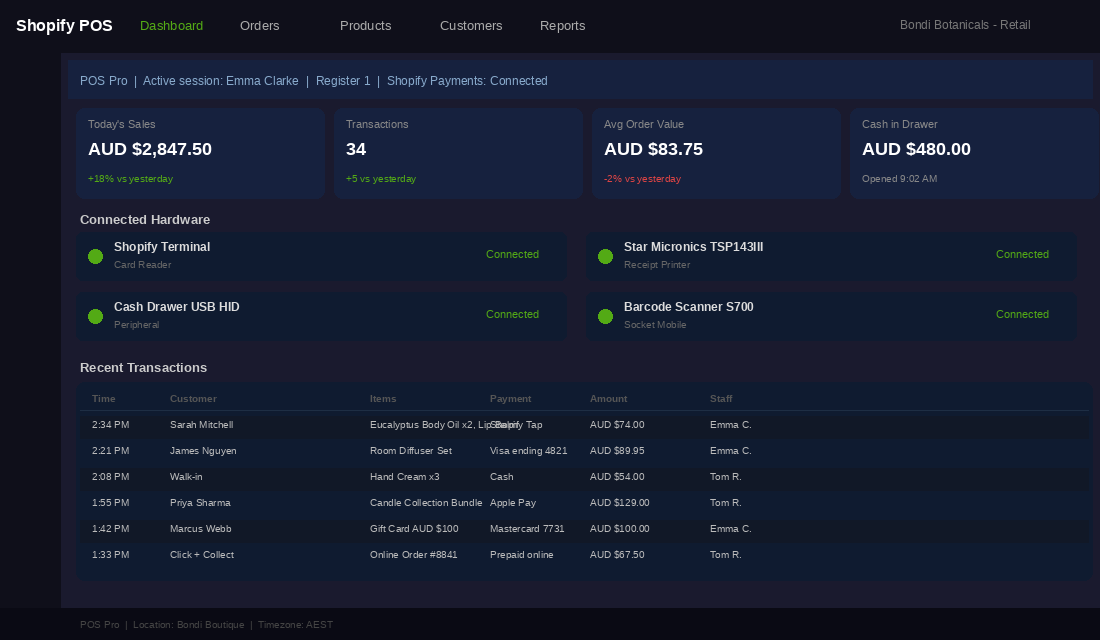Open the Transactions summary card
This screenshot has height=640, width=1100.
click(459, 153)
